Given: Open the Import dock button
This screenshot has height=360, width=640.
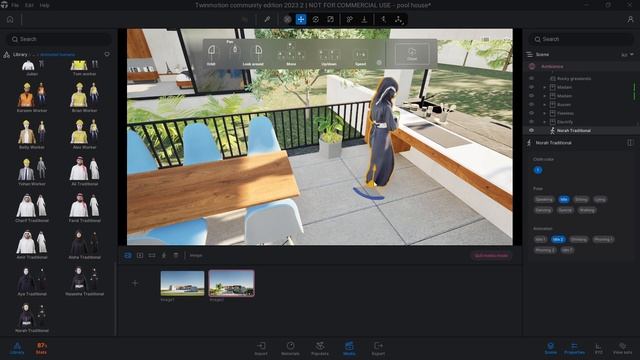Looking at the screenshot, I should point(261,348).
